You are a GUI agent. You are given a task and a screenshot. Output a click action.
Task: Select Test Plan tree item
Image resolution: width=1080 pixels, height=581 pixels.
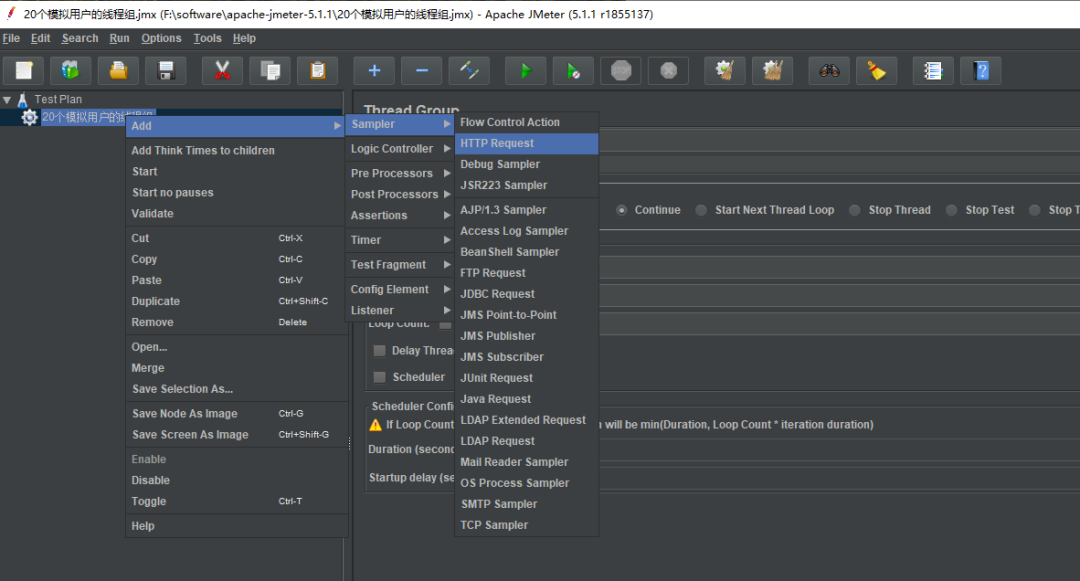(58, 100)
